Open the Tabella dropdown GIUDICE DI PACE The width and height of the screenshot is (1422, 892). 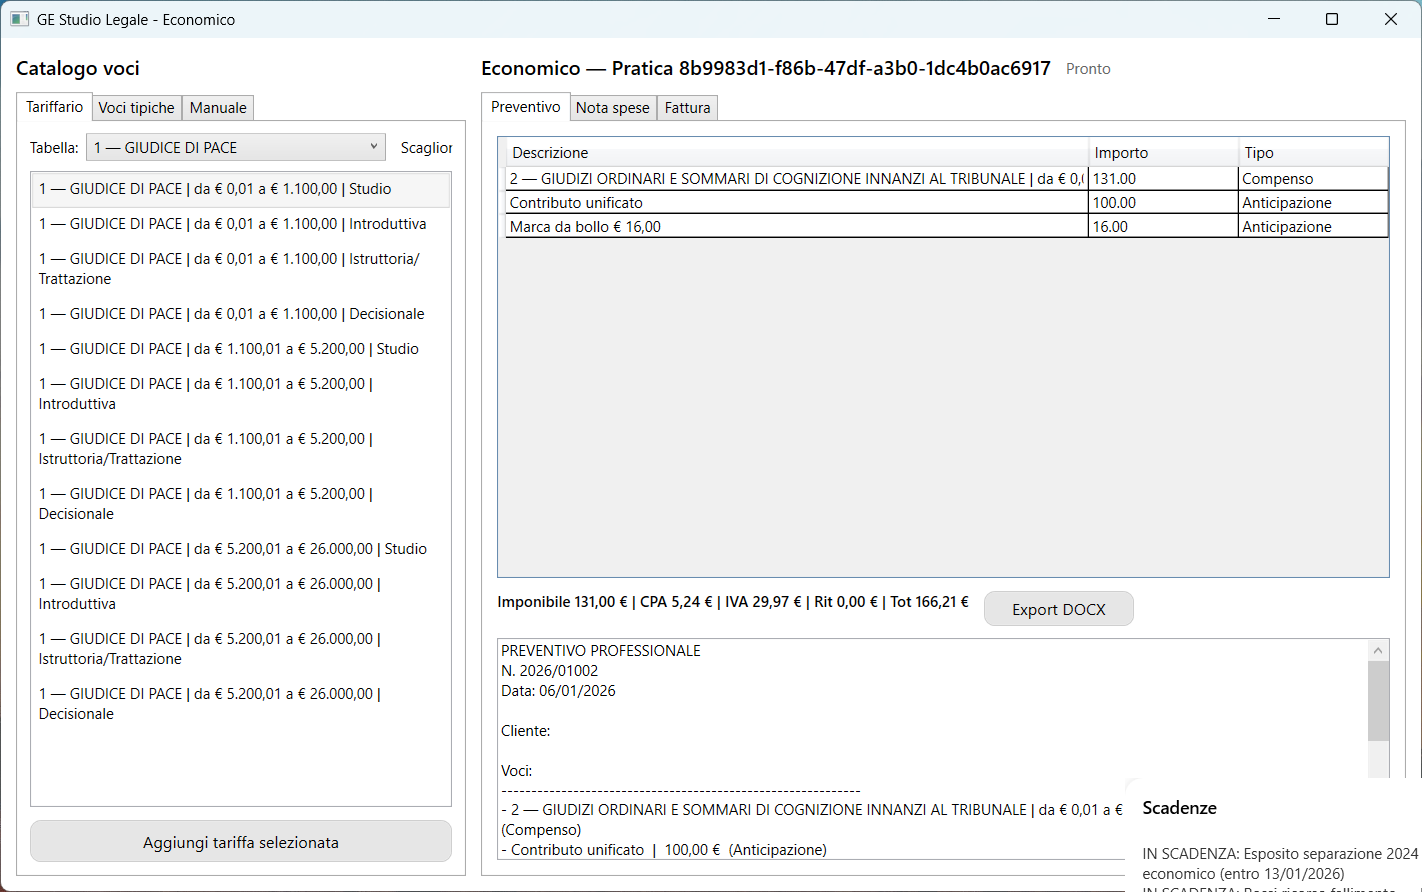[x=236, y=148]
